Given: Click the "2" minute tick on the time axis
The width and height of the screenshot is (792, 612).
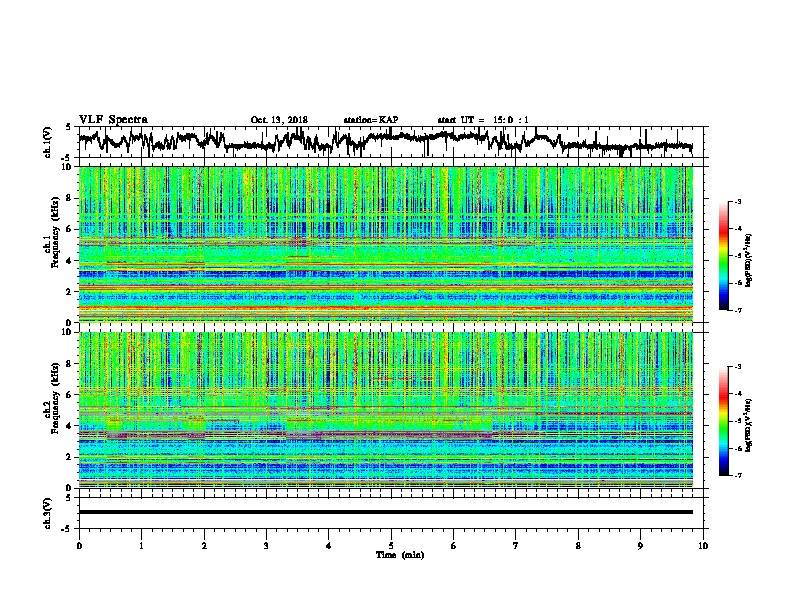Looking at the screenshot, I should point(204,546).
